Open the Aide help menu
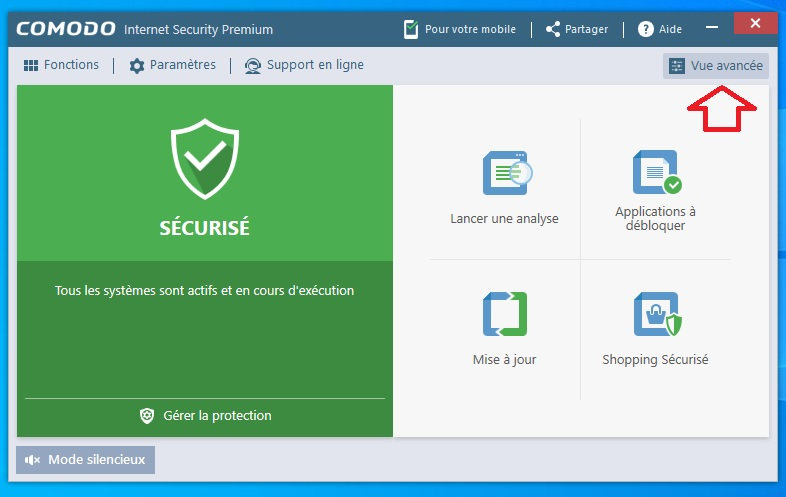The image size is (786, 497). pos(660,29)
